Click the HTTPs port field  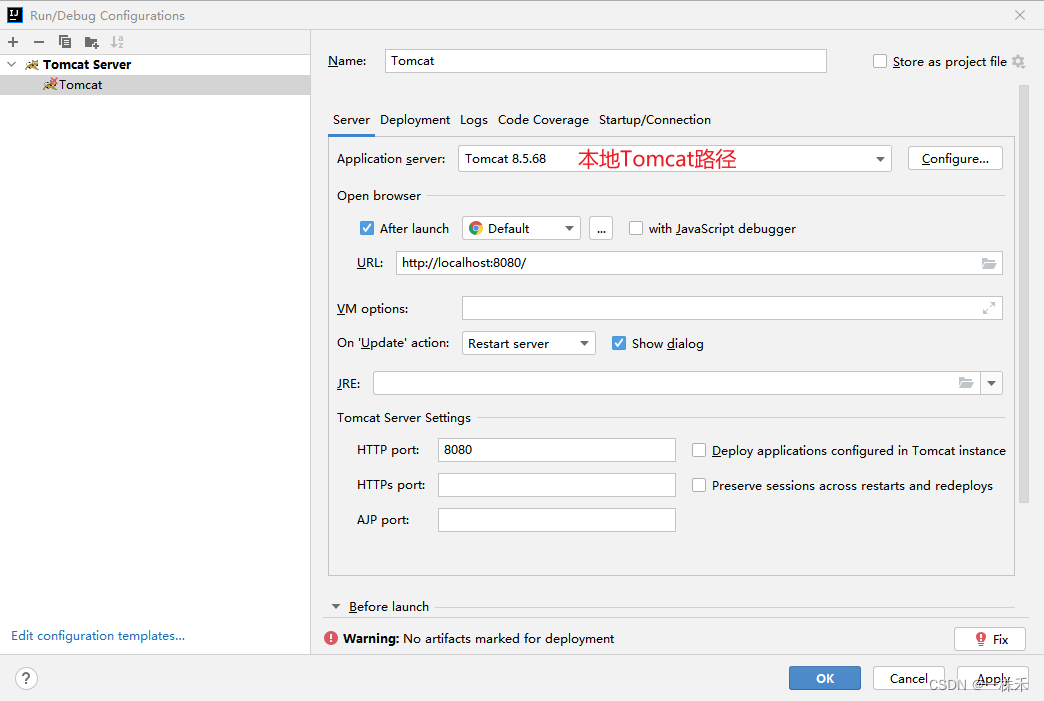557,485
